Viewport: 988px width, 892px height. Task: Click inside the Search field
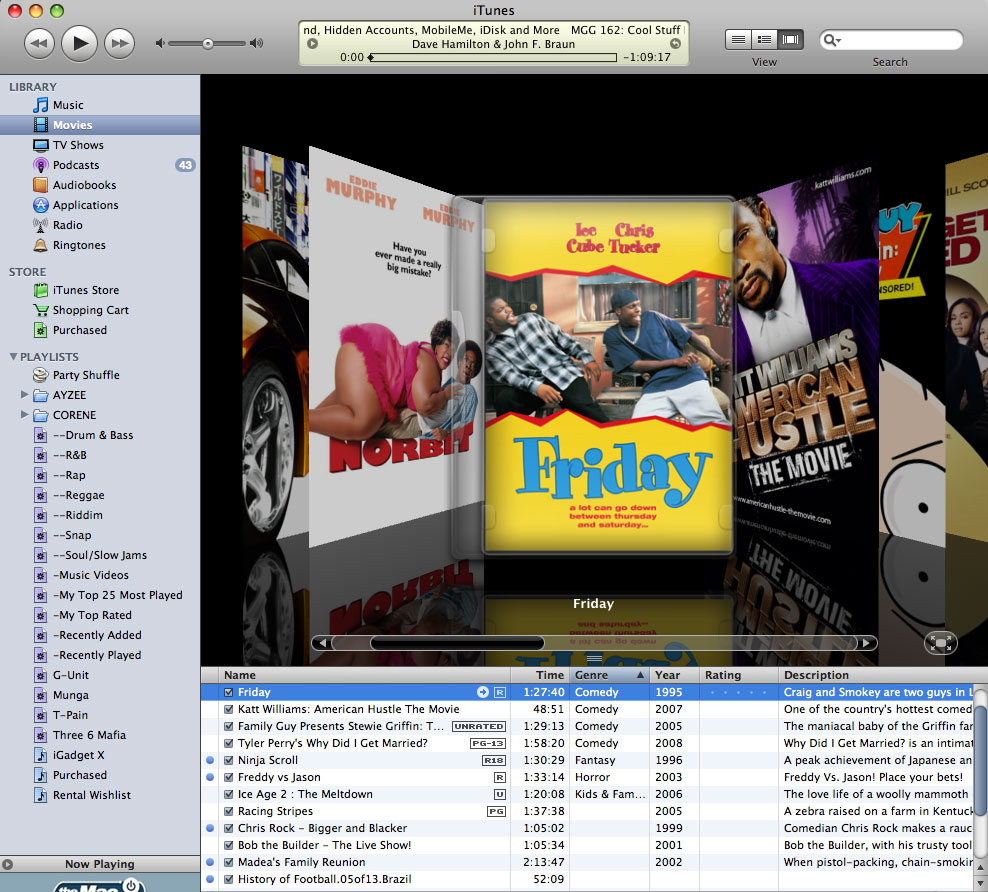[890, 39]
